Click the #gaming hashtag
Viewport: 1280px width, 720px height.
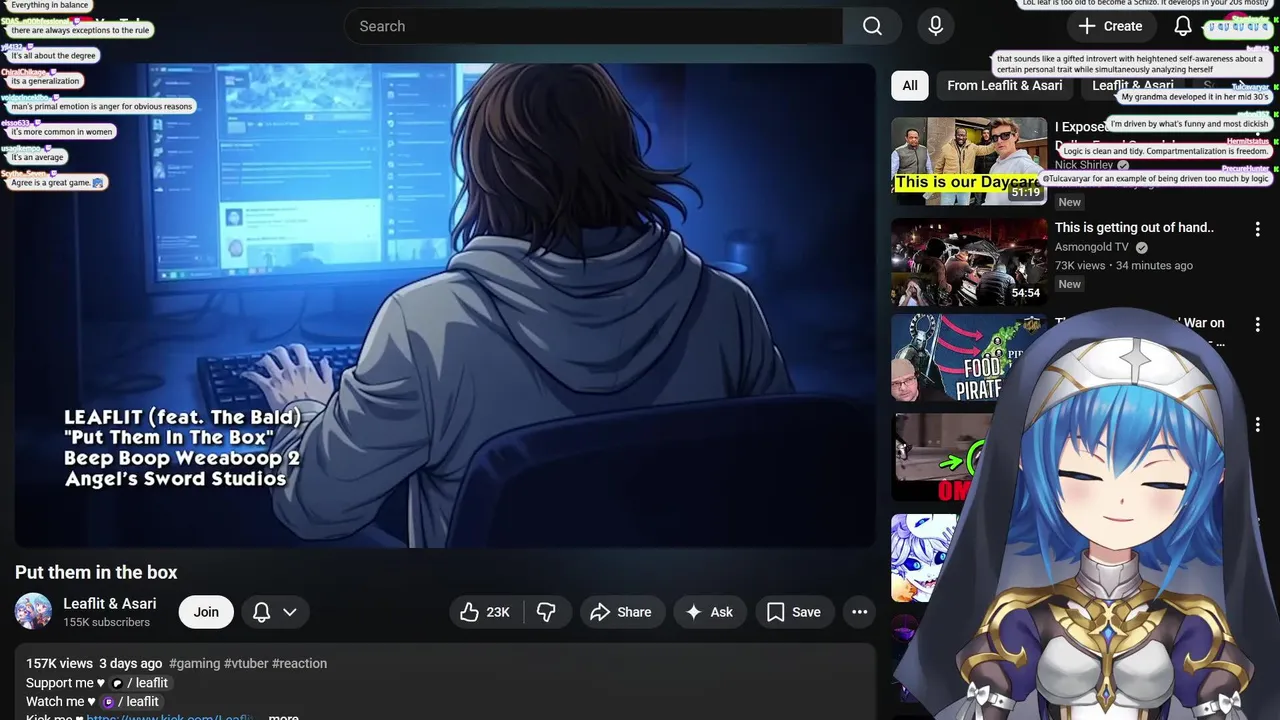pos(195,663)
